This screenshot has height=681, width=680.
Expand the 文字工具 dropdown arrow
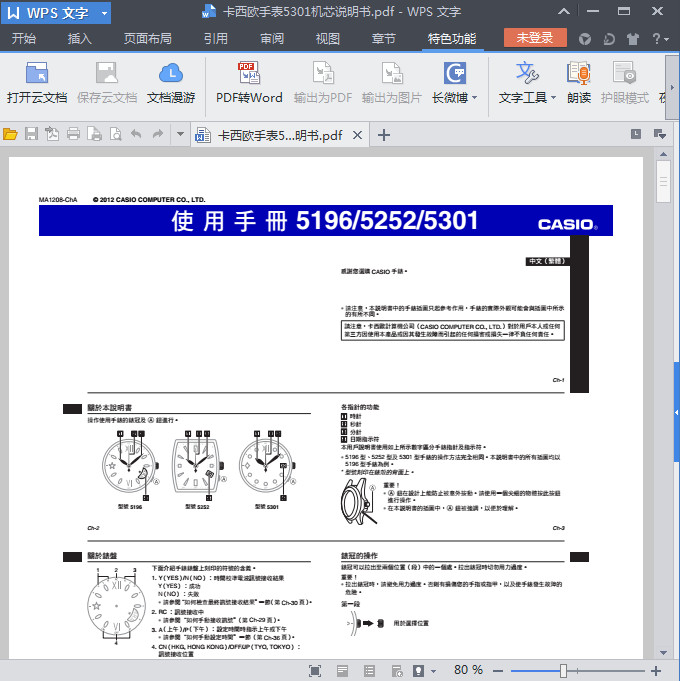553,98
